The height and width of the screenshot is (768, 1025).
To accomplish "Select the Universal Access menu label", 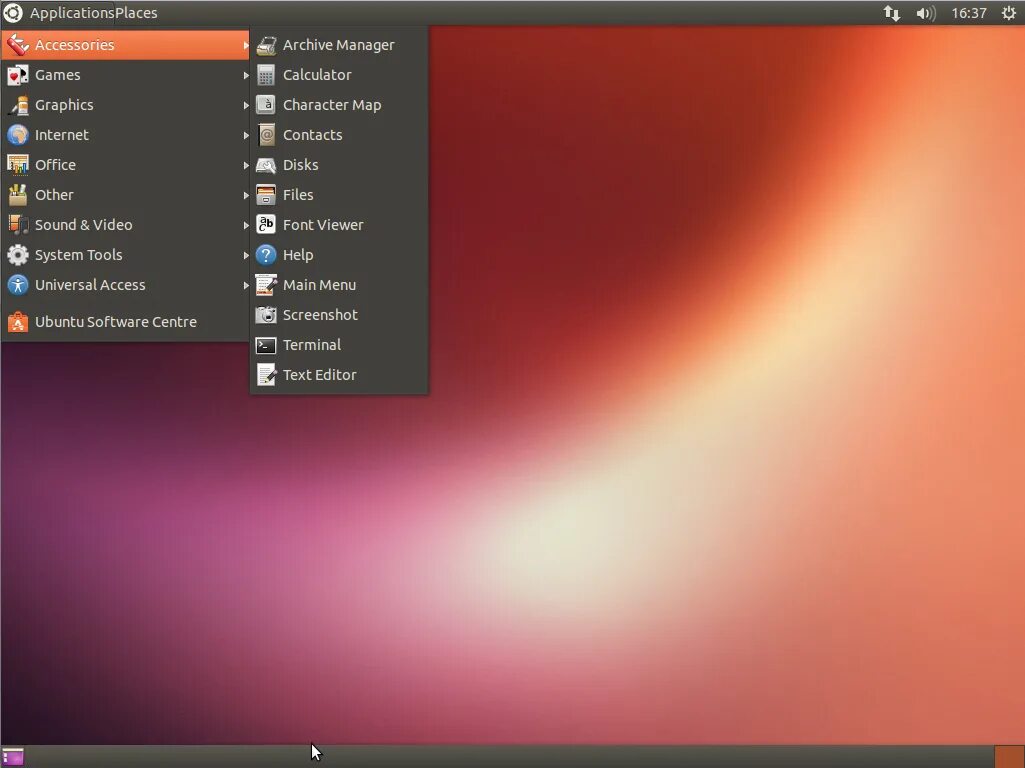I will (x=90, y=286).
